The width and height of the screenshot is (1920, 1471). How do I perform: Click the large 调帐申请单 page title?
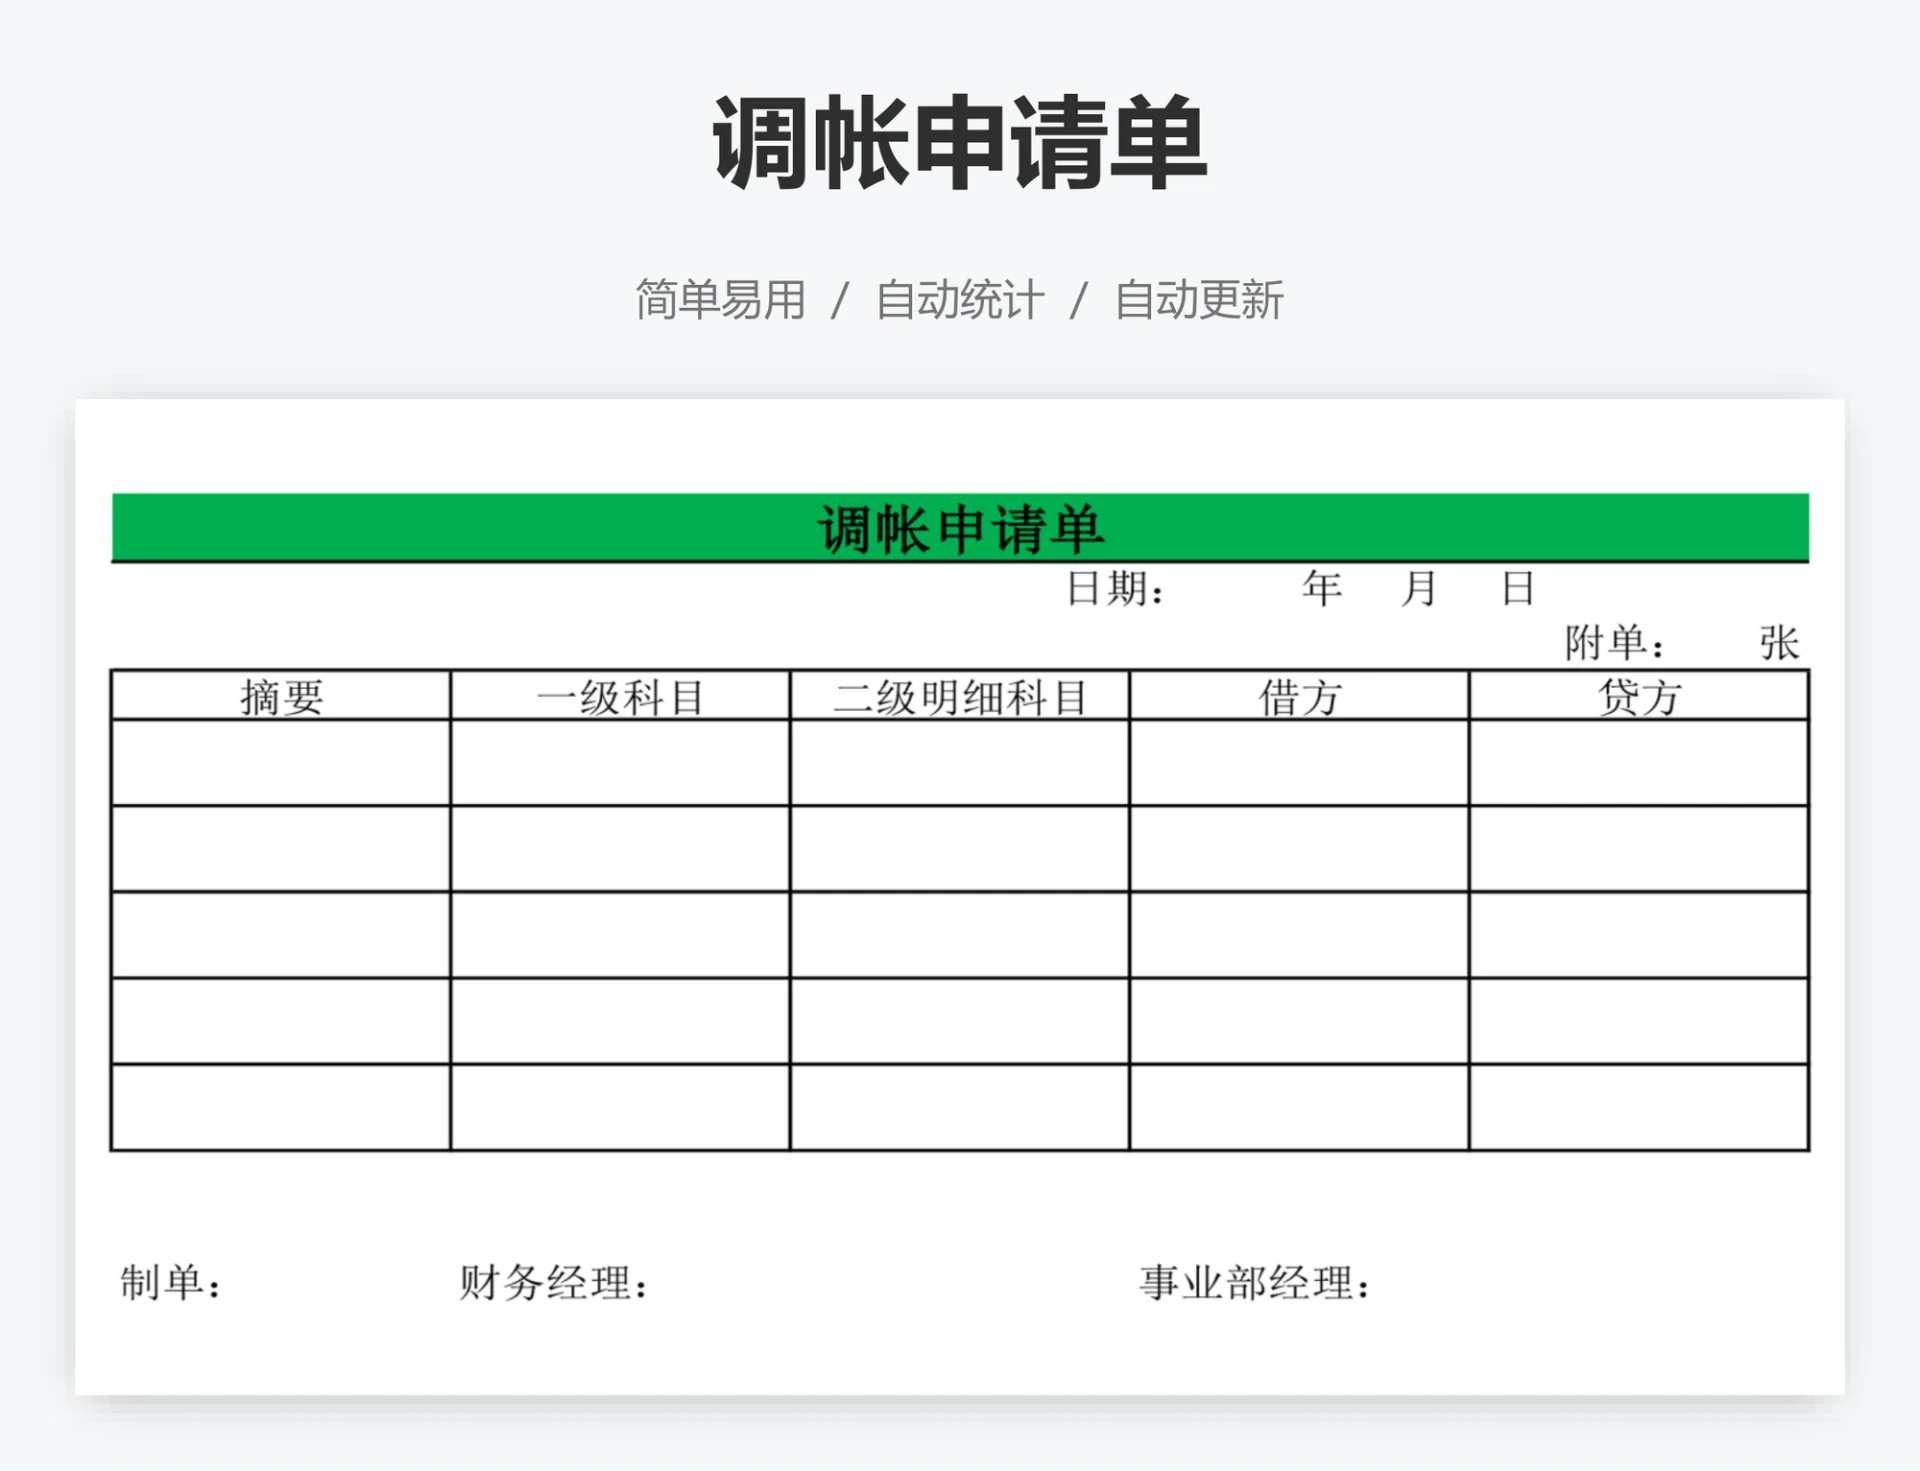point(959,143)
